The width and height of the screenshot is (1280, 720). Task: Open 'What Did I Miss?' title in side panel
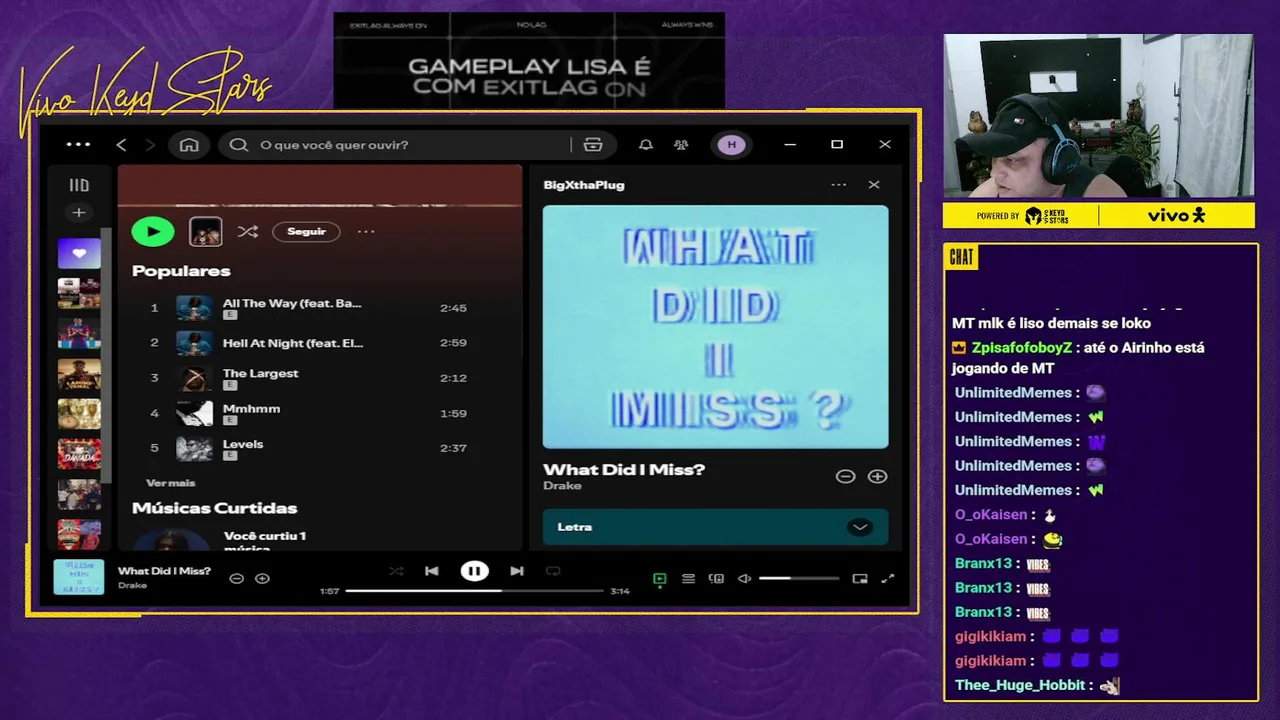(x=624, y=469)
